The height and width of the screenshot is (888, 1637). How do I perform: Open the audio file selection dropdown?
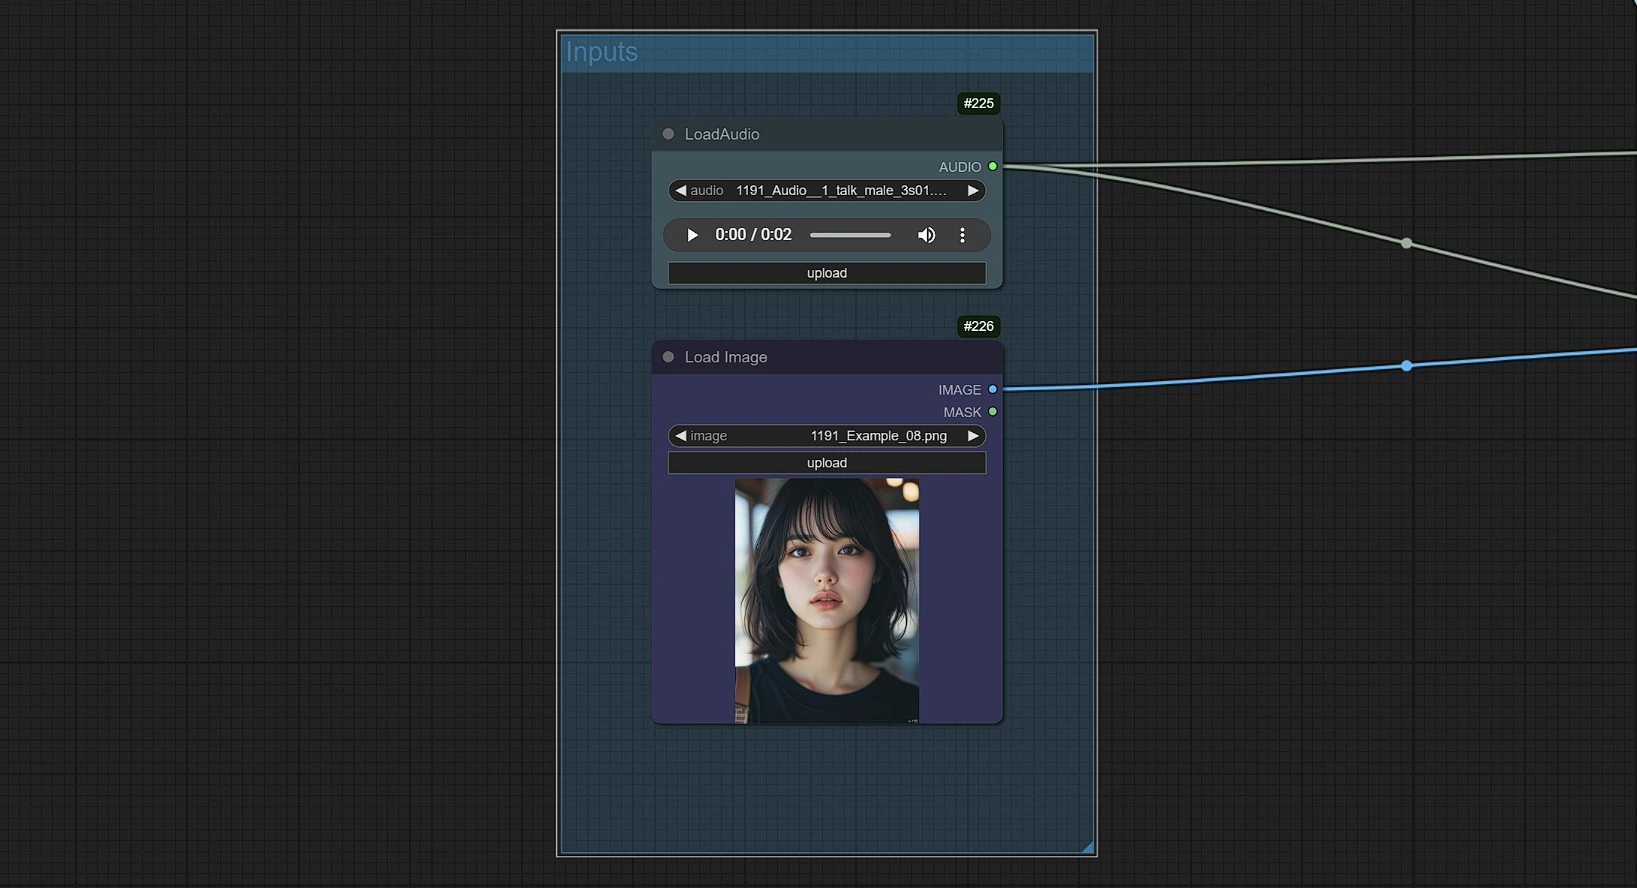point(827,190)
